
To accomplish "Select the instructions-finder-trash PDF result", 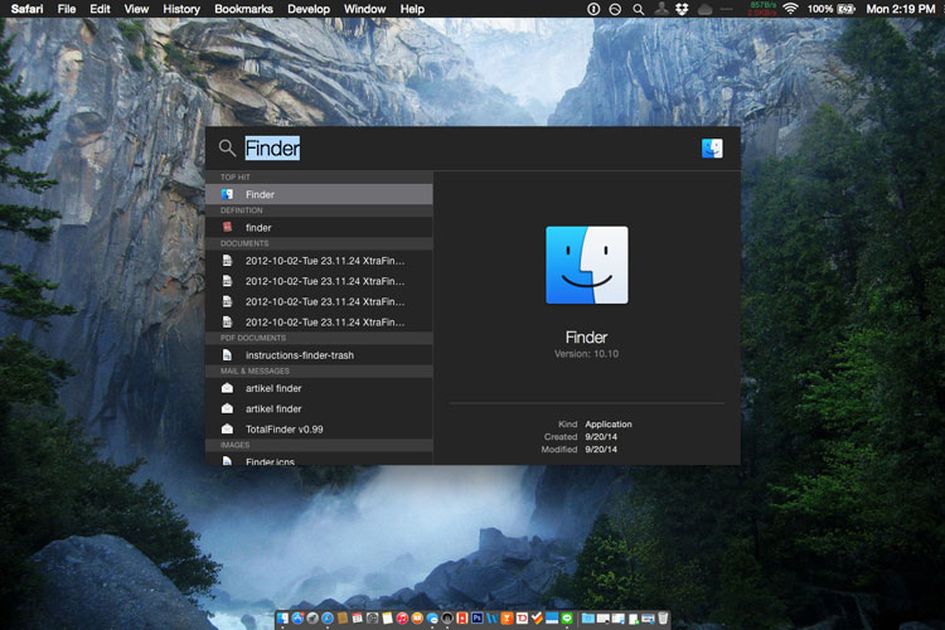I will click(319, 355).
